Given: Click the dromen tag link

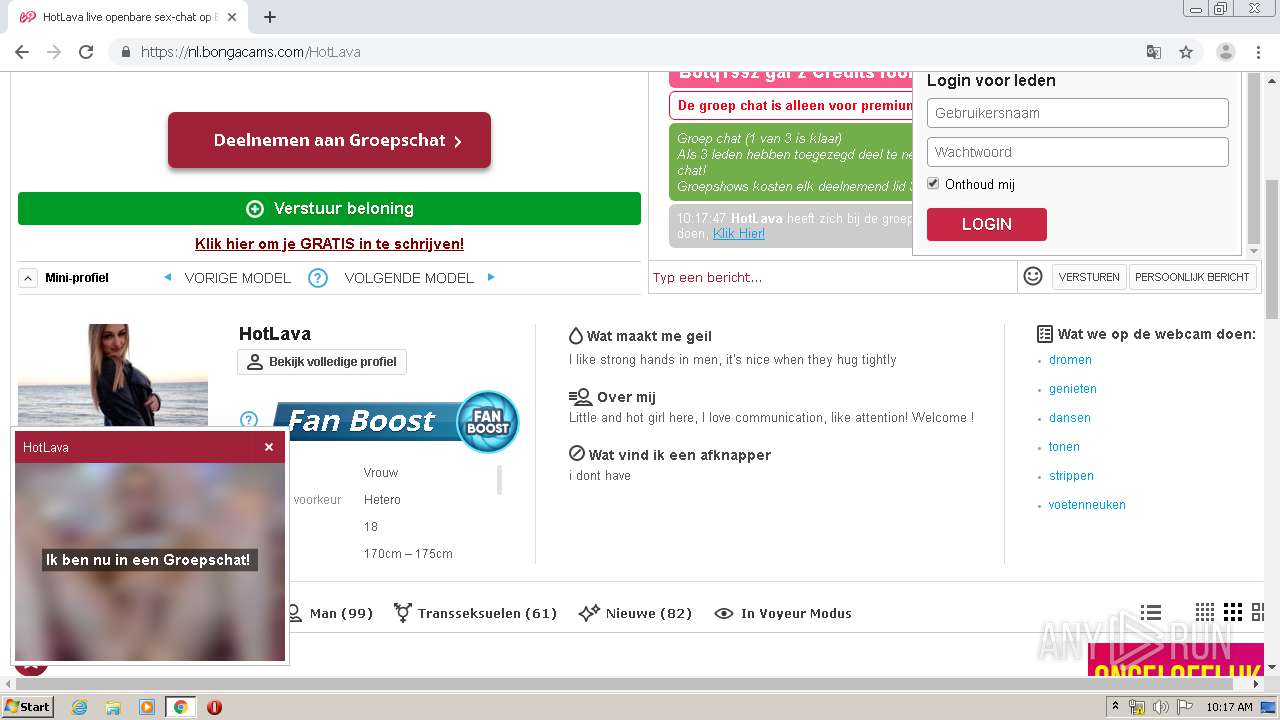Looking at the screenshot, I should tap(1070, 360).
